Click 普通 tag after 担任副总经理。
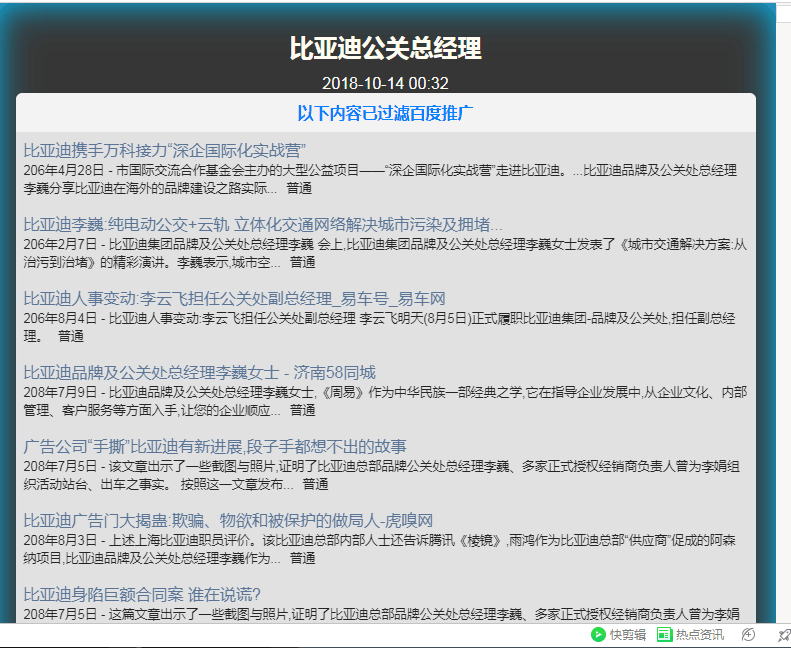This screenshot has width=791, height=648. pyautogui.click(x=71, y=337)
